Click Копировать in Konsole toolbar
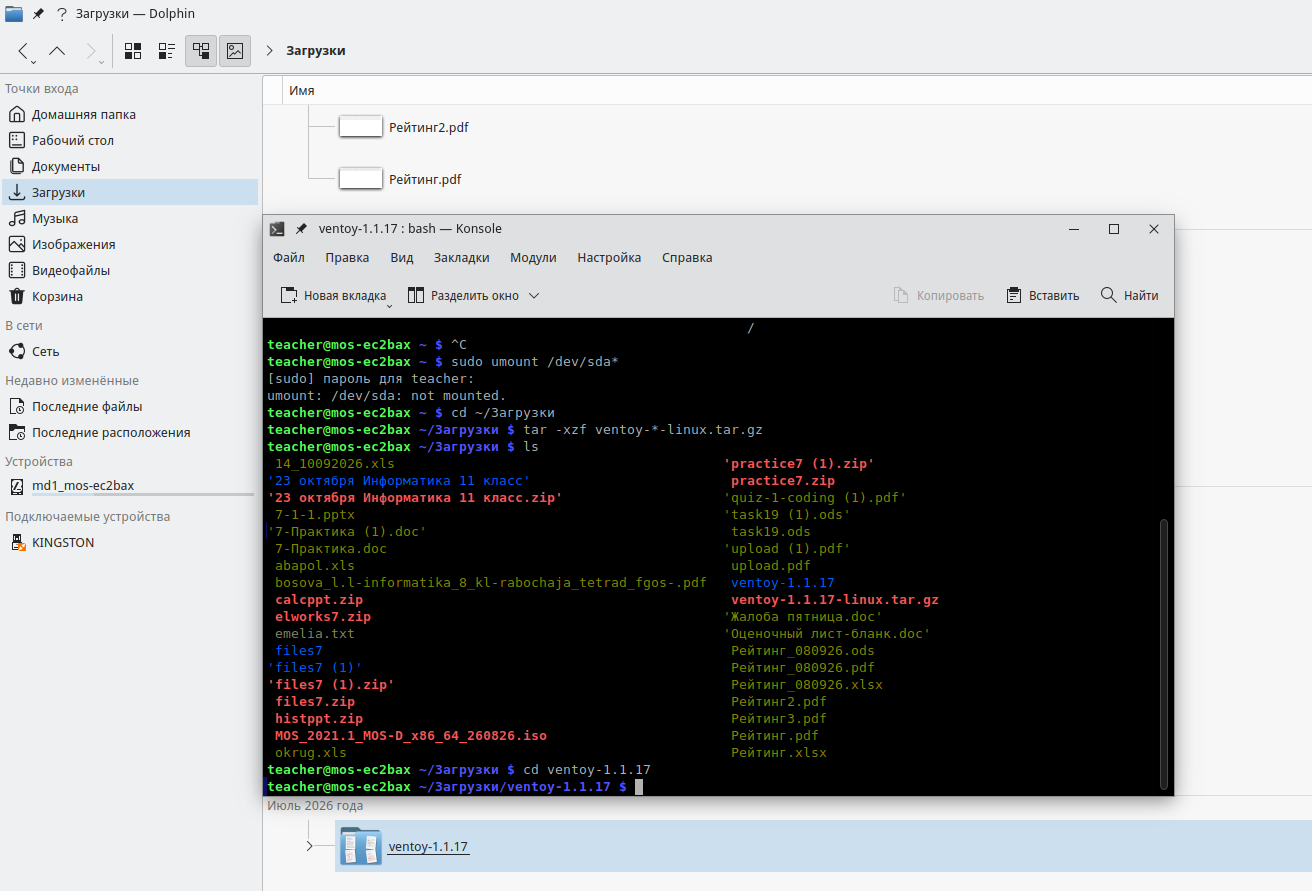The height and width of the screenshot is (891, 1312). pyautogui.click(x=938, y=295)
